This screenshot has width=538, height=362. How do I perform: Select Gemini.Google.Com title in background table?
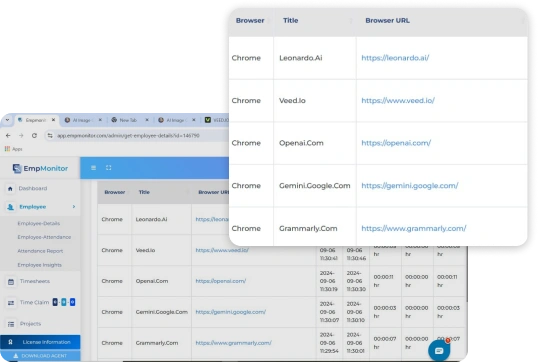pyautogui.click(x=162, y=312)
